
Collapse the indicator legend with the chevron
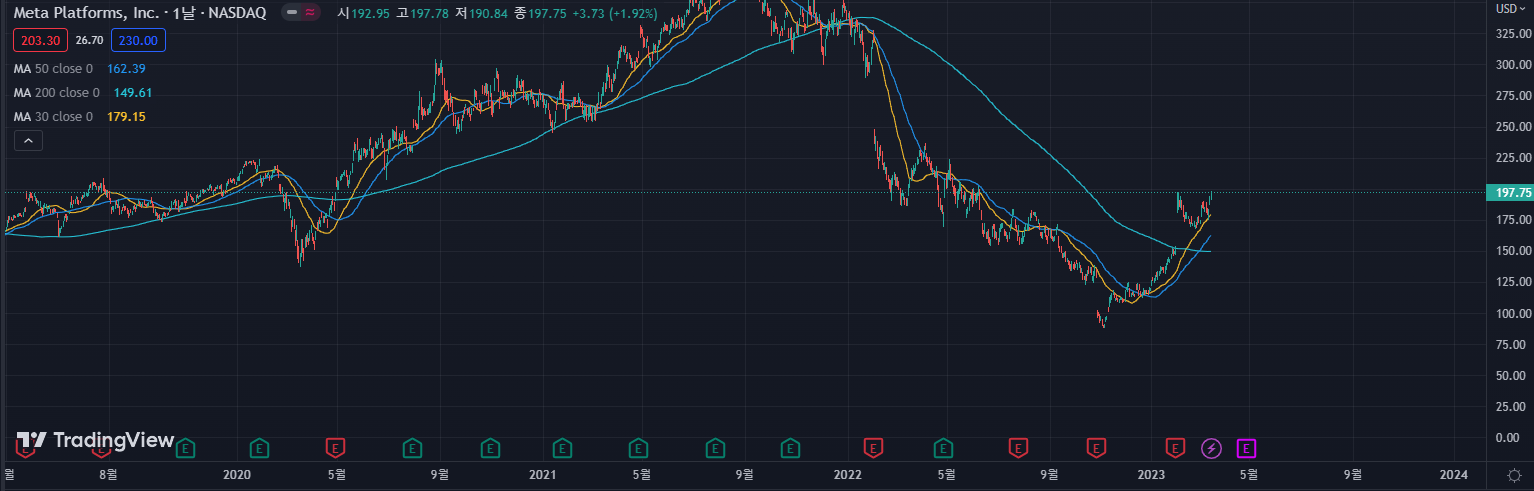click(28, 141)
